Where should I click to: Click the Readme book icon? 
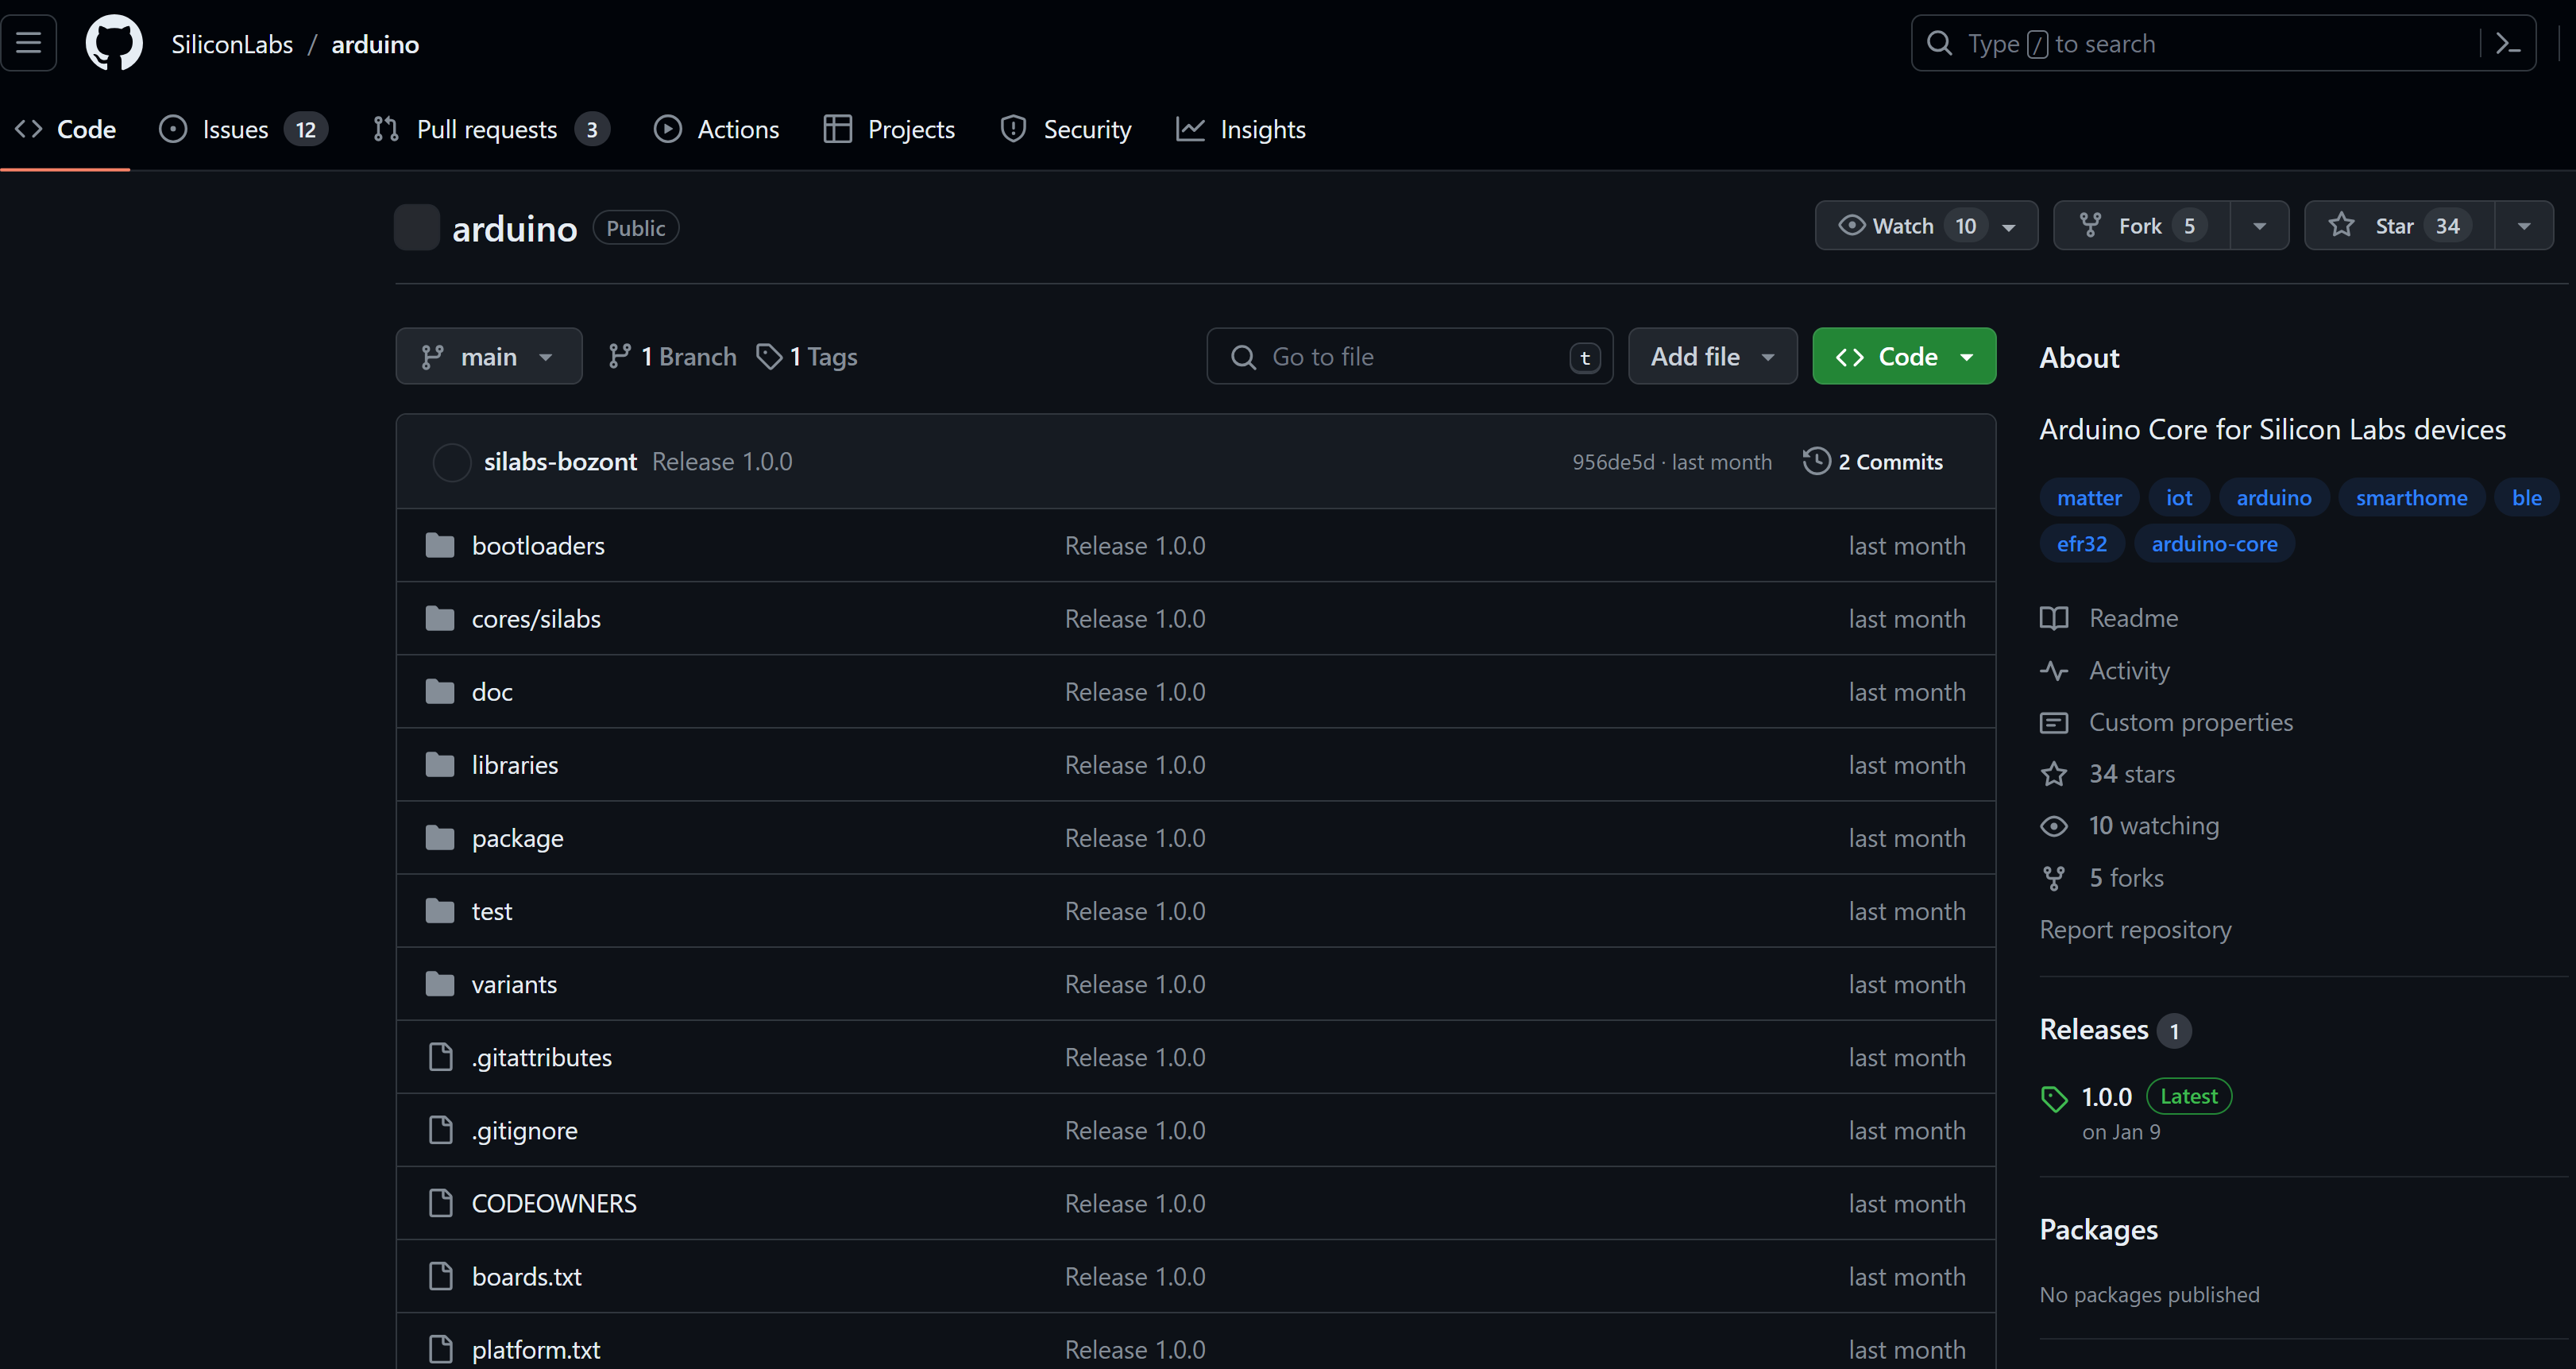2054,618
